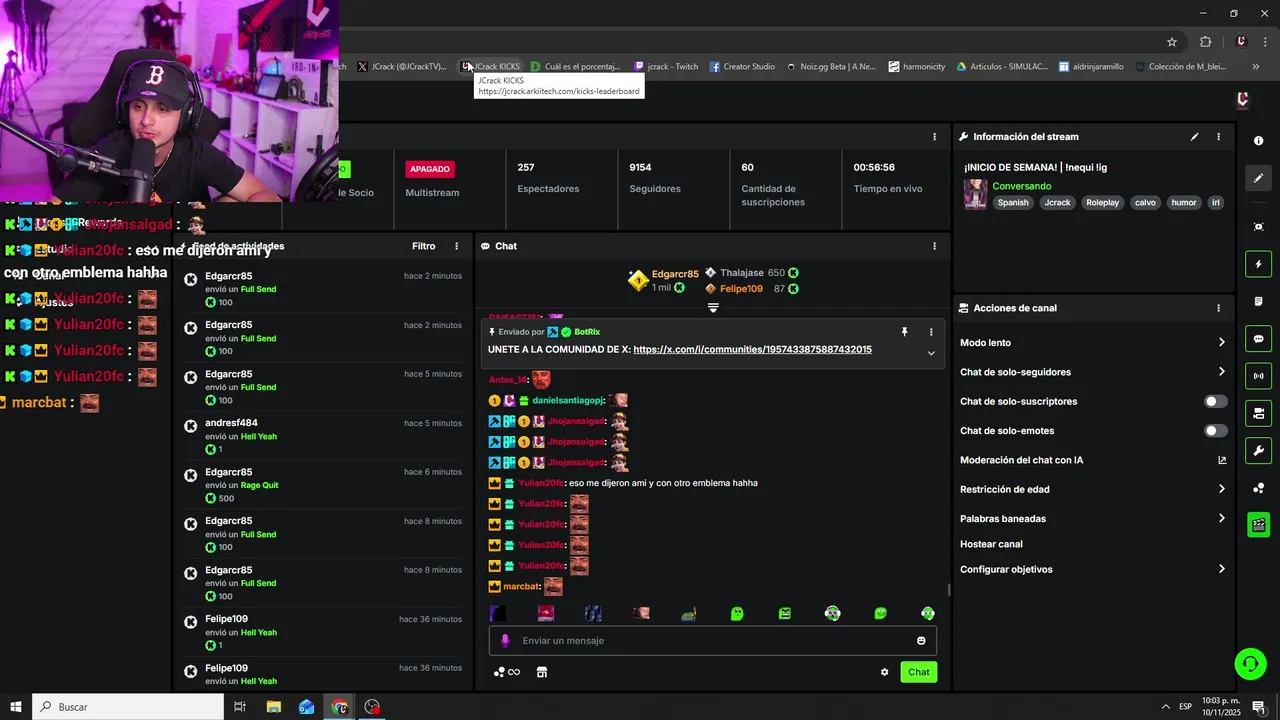
Task: Click the Buscar taskbar search box
Action: pyautogui.click(x=128, y=707)
